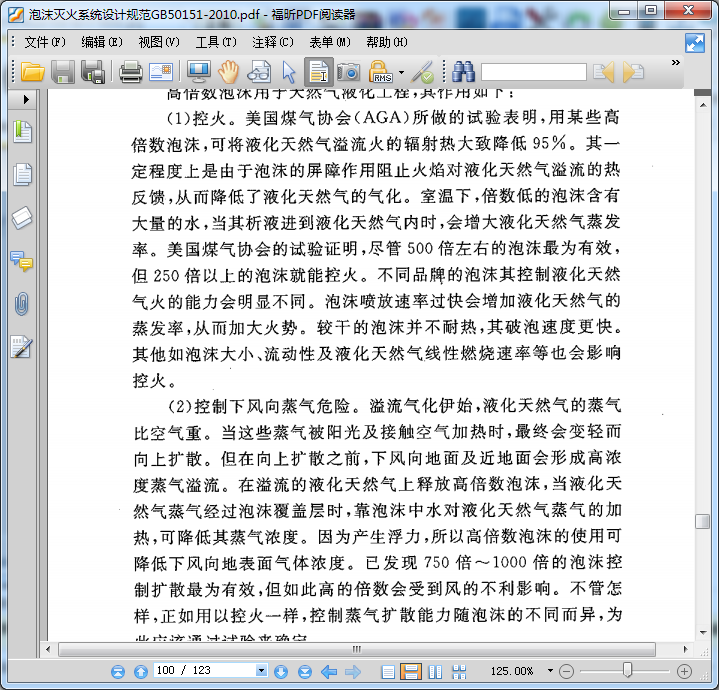Click the full-screen toggle arrows icon
The height and width of the screenshot is (690, 719).
[x=695, y=43]
